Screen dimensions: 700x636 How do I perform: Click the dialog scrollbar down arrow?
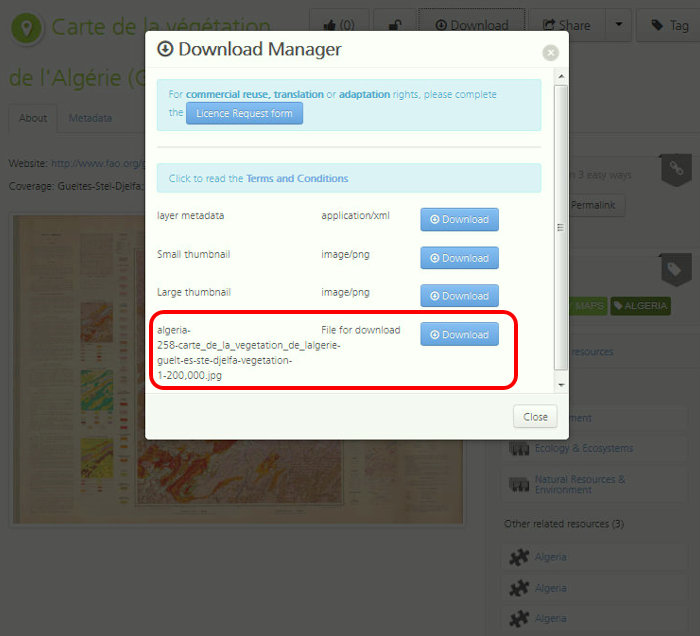[x=561, y=384]
